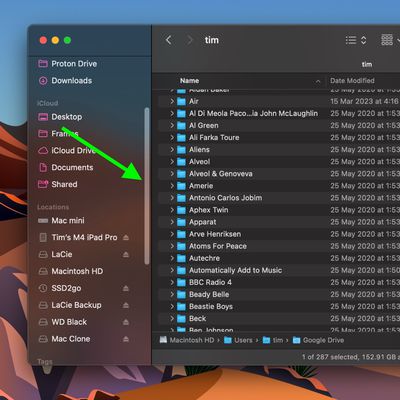Expand the Air folder
400x400 pixels.
pos(172,101)
